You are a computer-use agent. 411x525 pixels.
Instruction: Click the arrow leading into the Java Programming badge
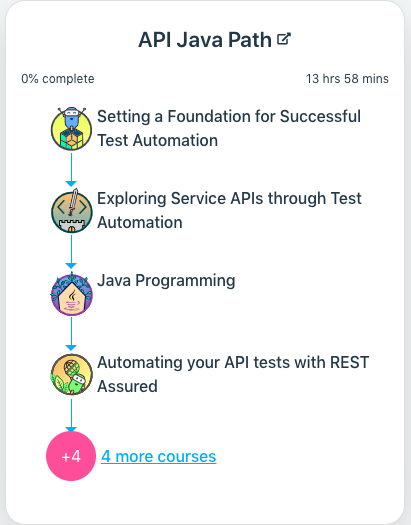tap(71, 252)
